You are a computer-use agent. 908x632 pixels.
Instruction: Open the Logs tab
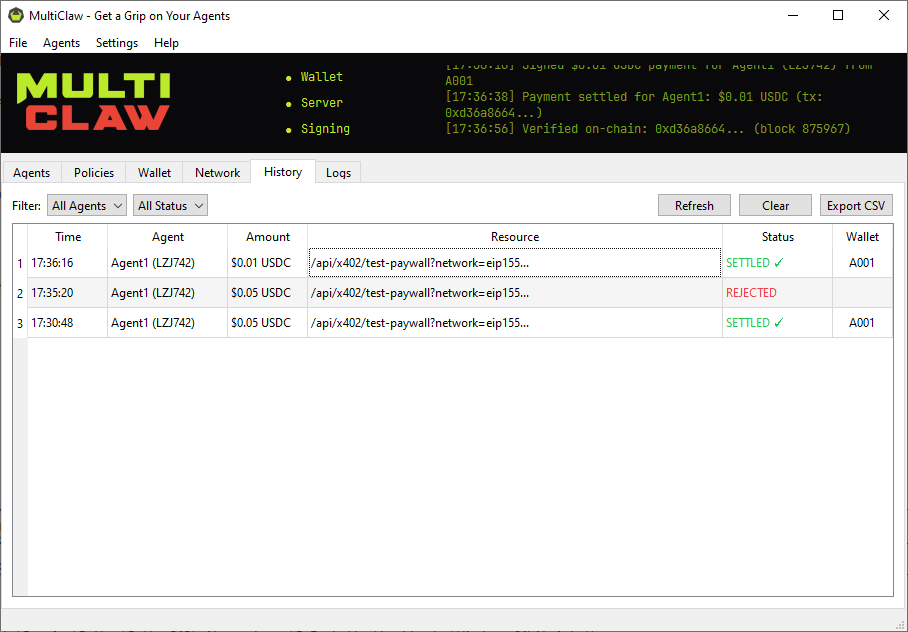[338, 172]
